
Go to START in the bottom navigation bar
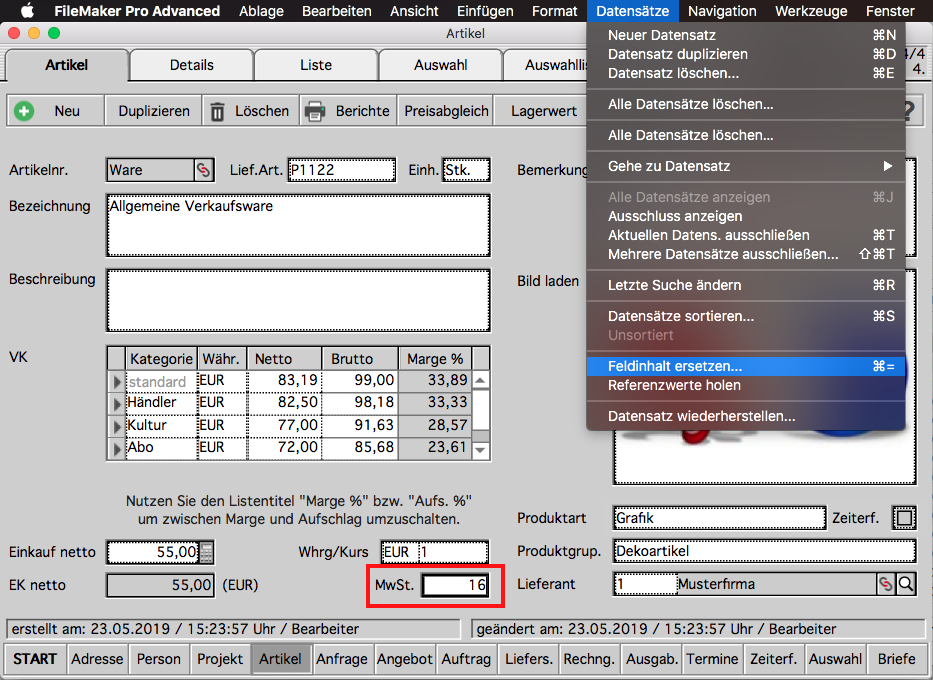click(x=35, y=659)
